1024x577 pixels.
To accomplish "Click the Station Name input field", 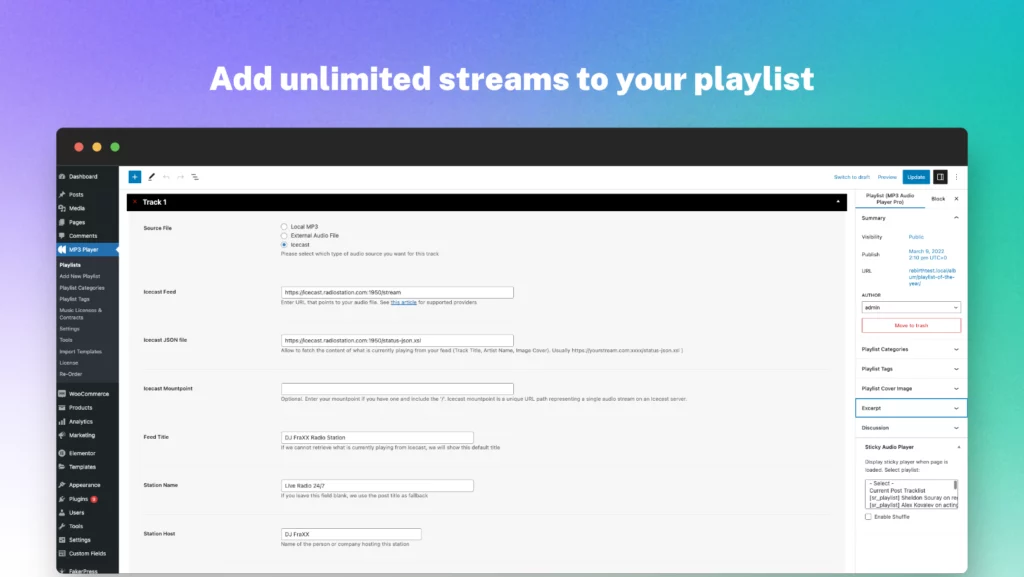I will coord(377,486).
